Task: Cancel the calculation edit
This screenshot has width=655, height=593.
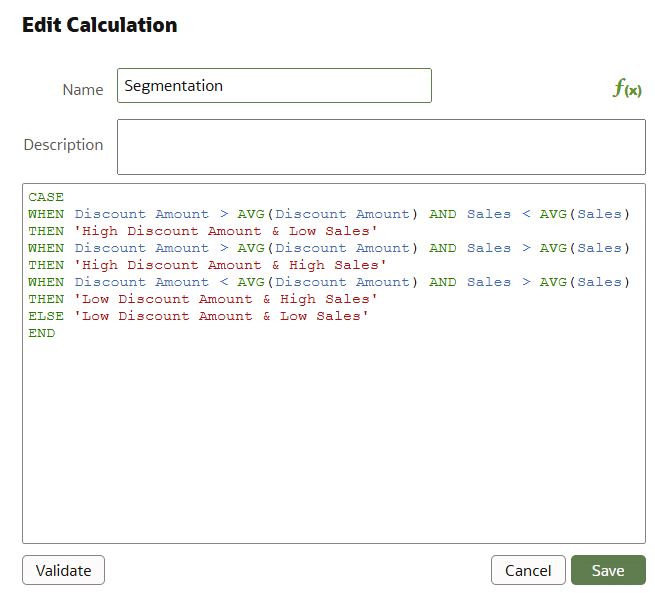Action: click(x=528, y=570)
